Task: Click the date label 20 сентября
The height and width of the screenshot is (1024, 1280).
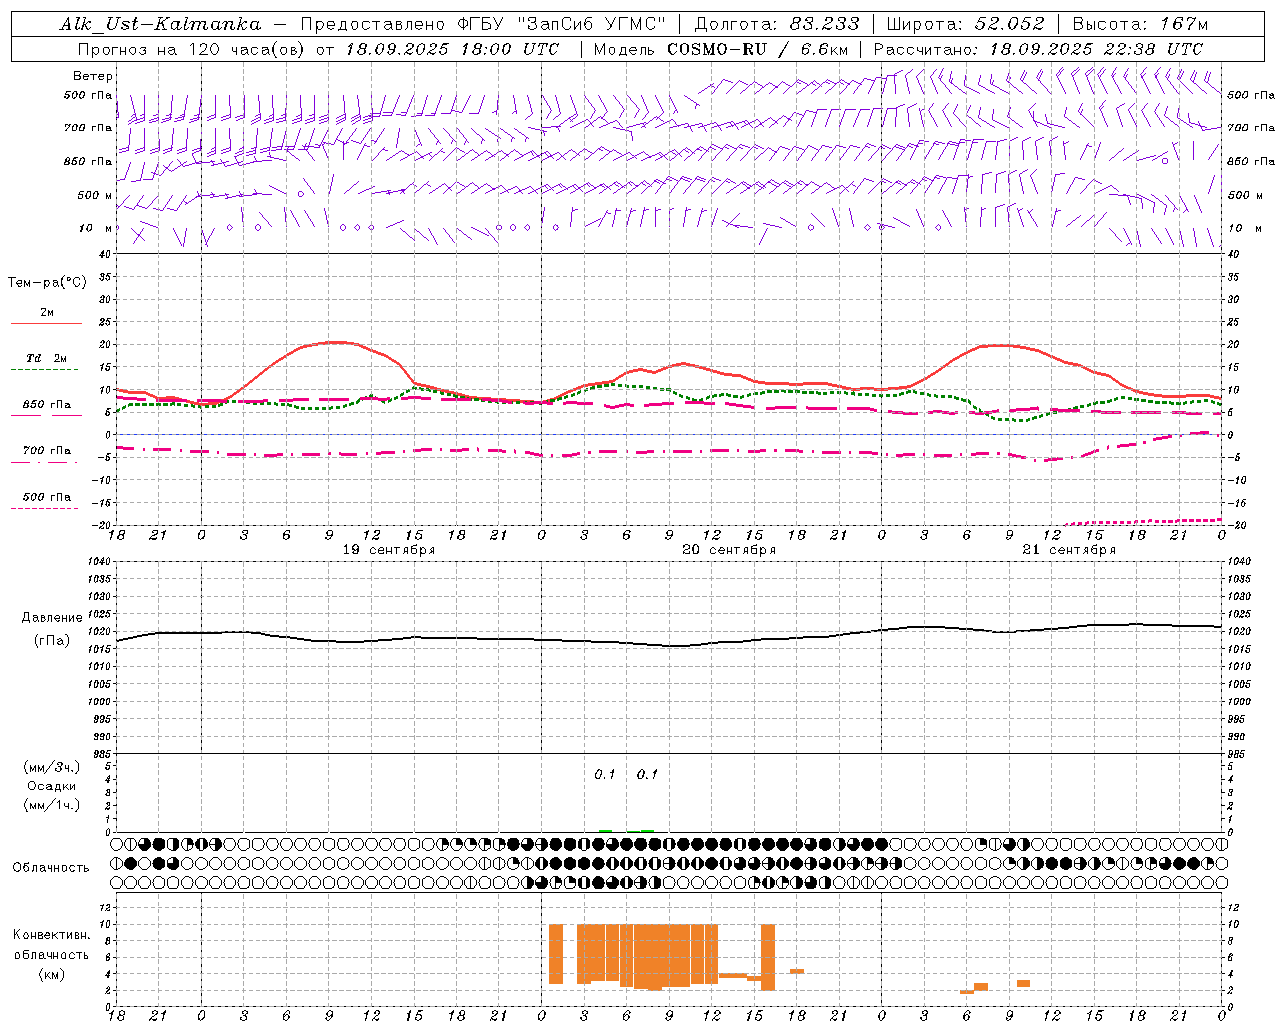Action: [729, 550]
